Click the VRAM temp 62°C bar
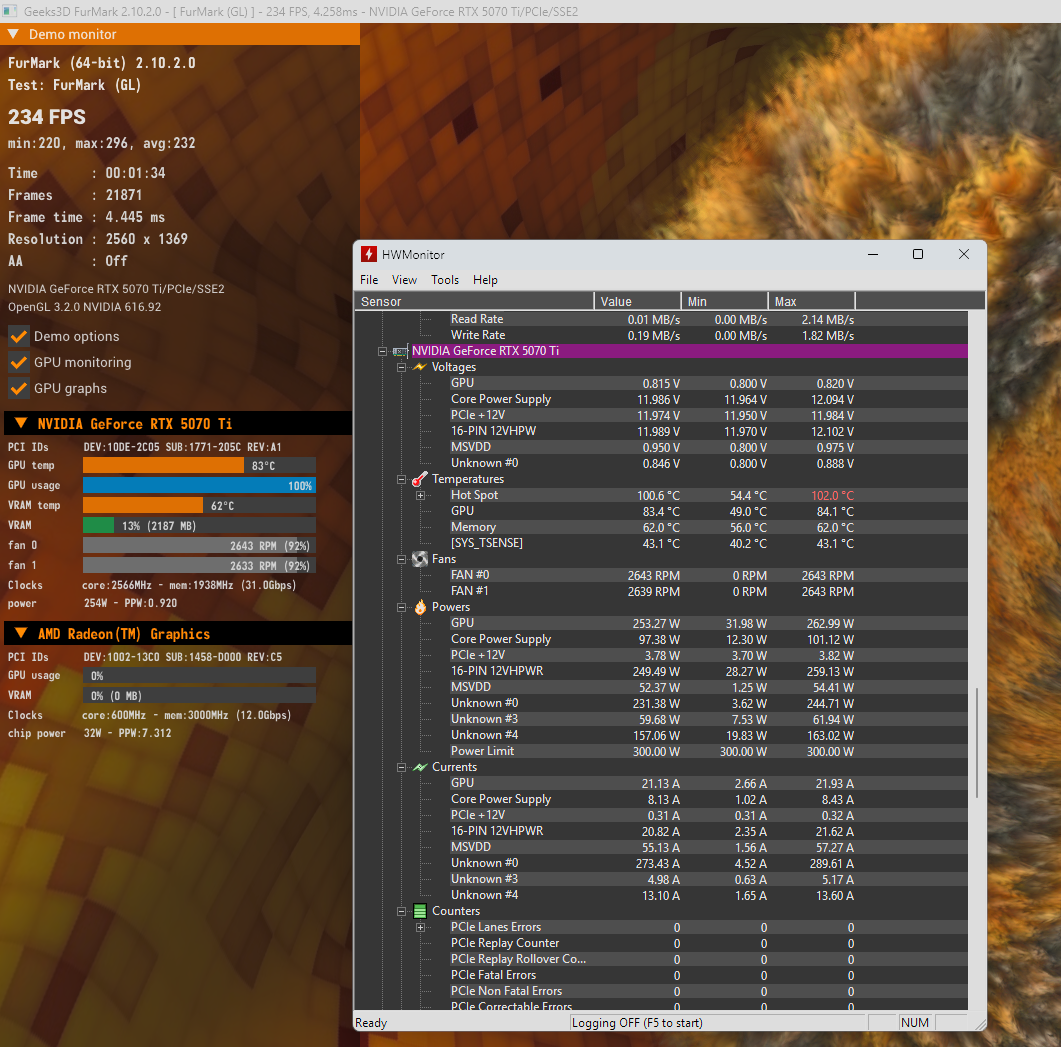This screenshot has height=1047, width=1061. pos(199,506)
